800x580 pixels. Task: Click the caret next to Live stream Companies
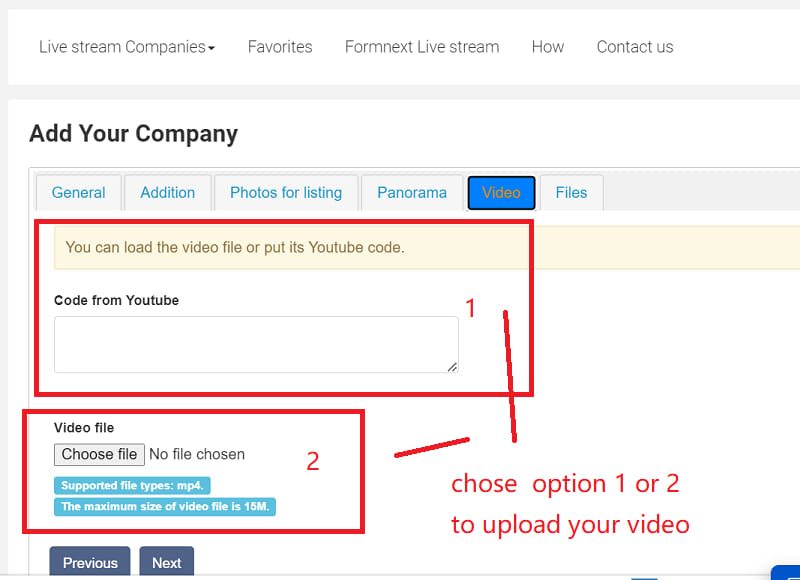(211, 48)
